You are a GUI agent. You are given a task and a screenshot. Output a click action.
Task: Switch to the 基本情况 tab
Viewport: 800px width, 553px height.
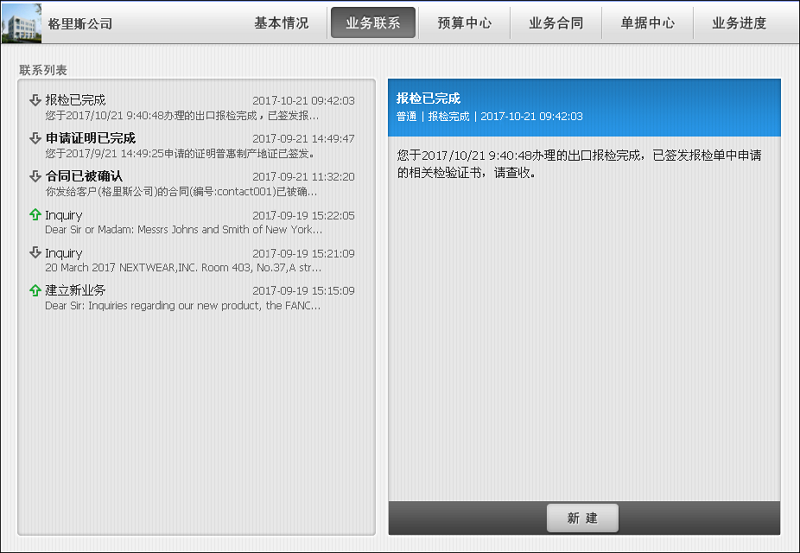click(x=281, y=23)
